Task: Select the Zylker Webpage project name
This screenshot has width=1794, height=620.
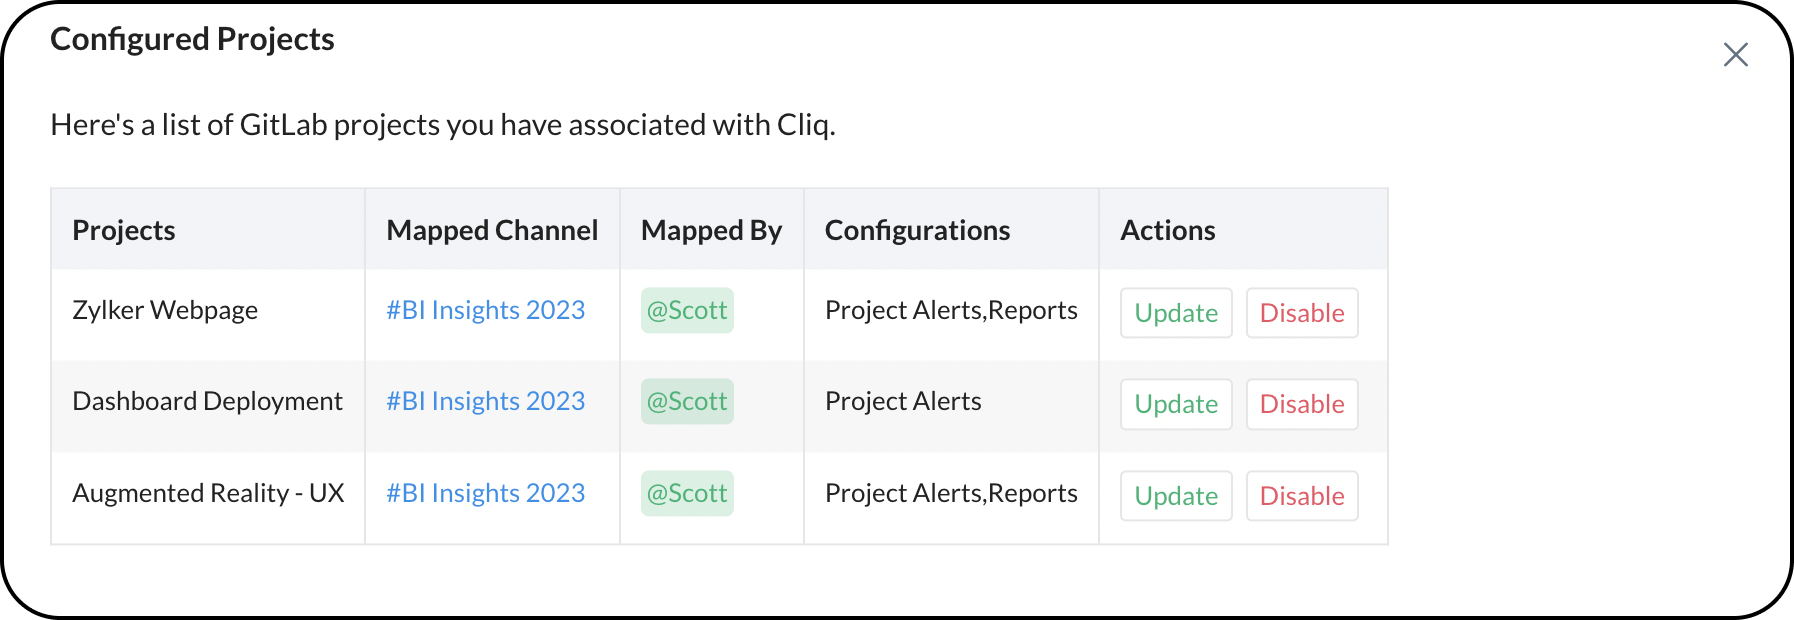Action: (165, 310)
